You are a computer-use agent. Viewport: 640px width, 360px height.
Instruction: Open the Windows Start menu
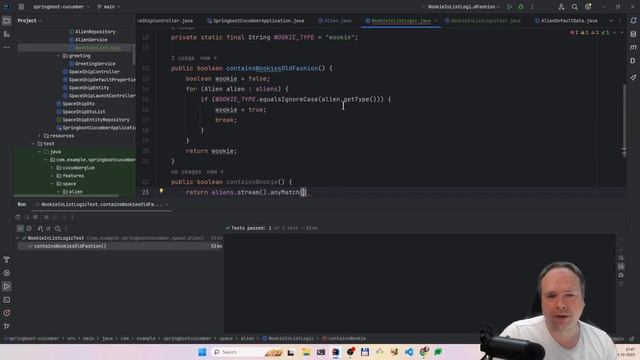coord(202,352)
